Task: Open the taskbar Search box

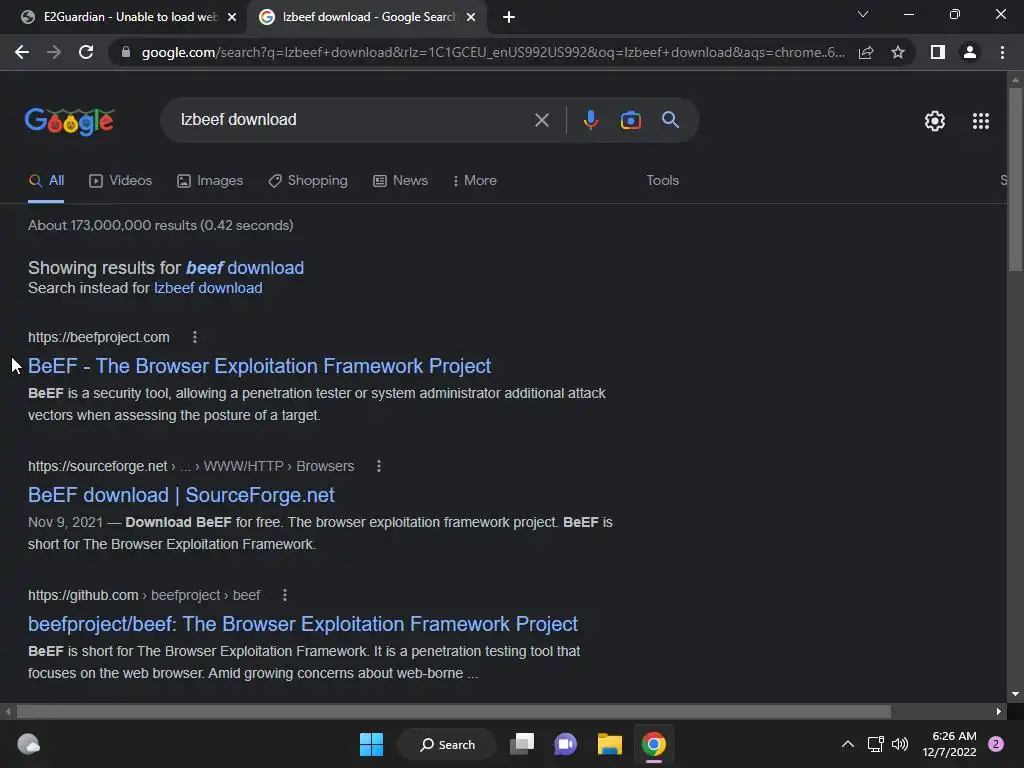Action: (447, 744)
